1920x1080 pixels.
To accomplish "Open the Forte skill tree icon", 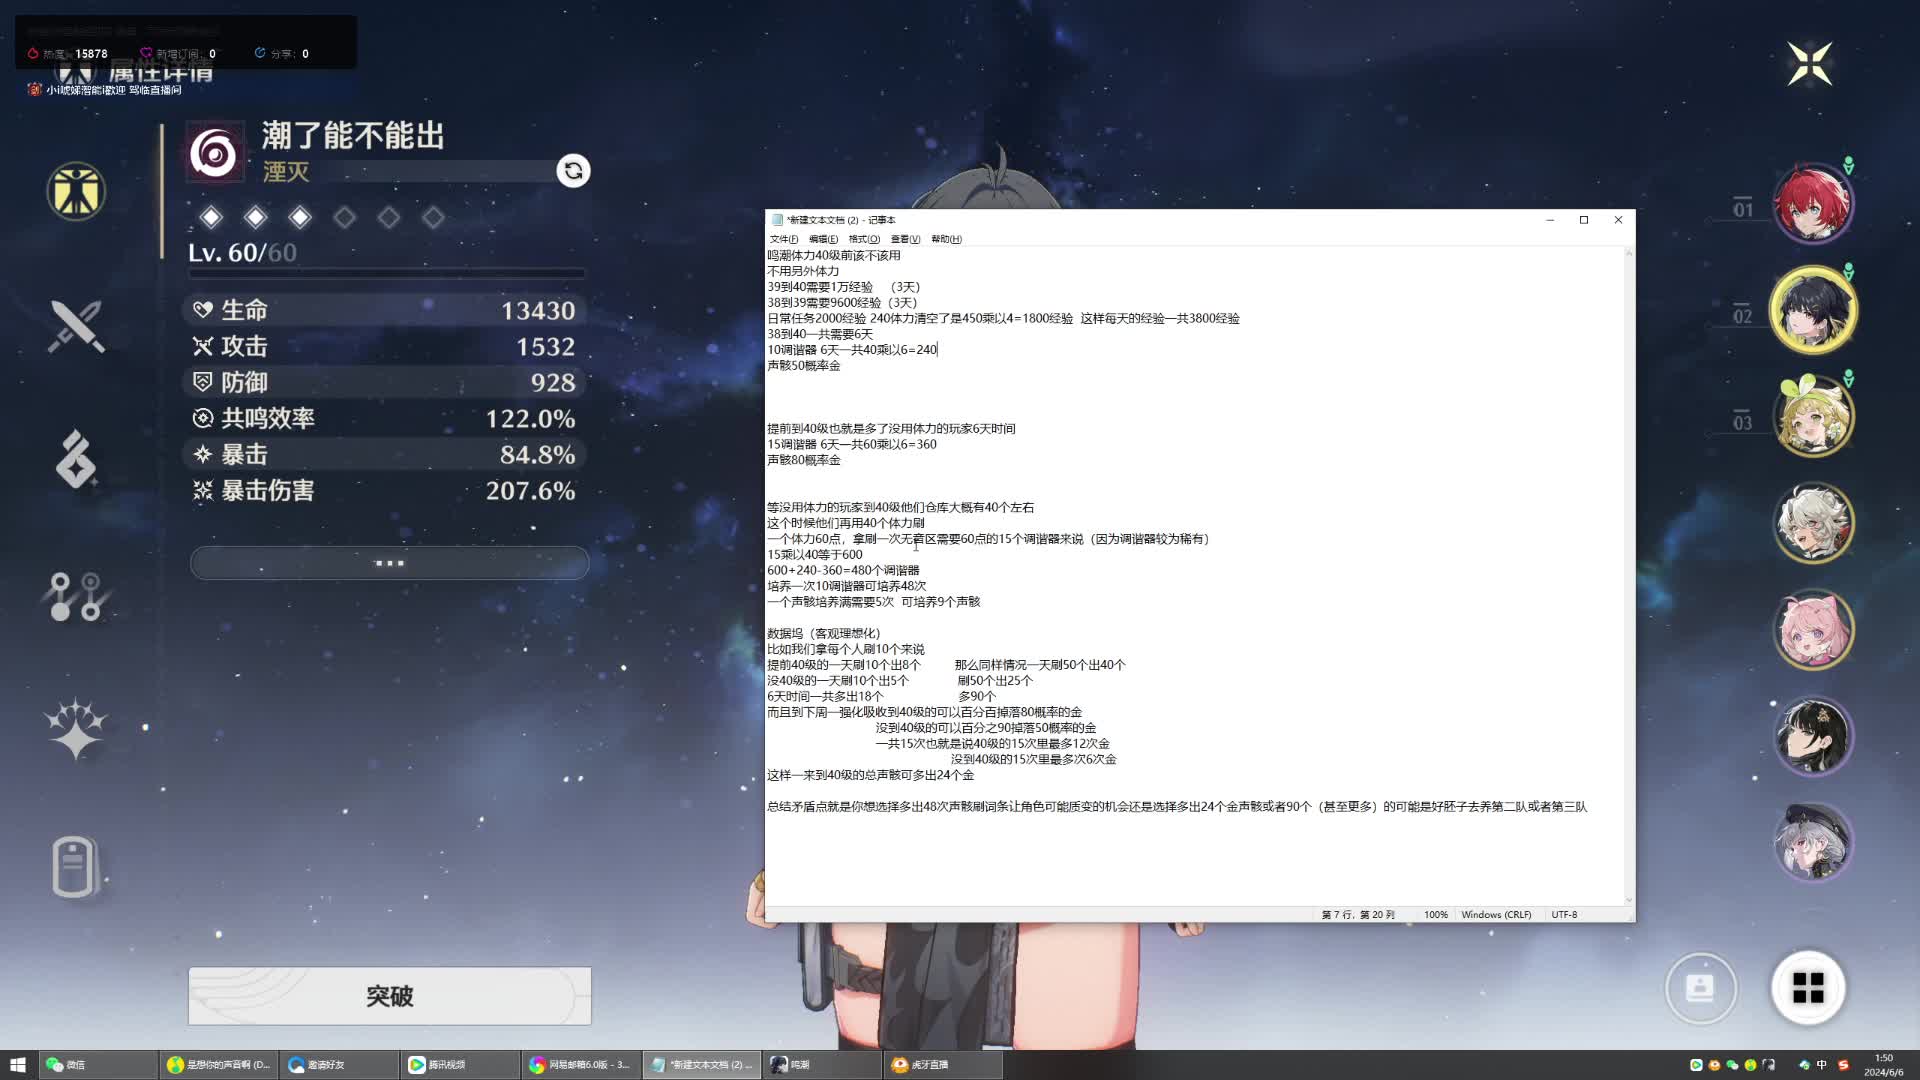I will click(76, 597).
